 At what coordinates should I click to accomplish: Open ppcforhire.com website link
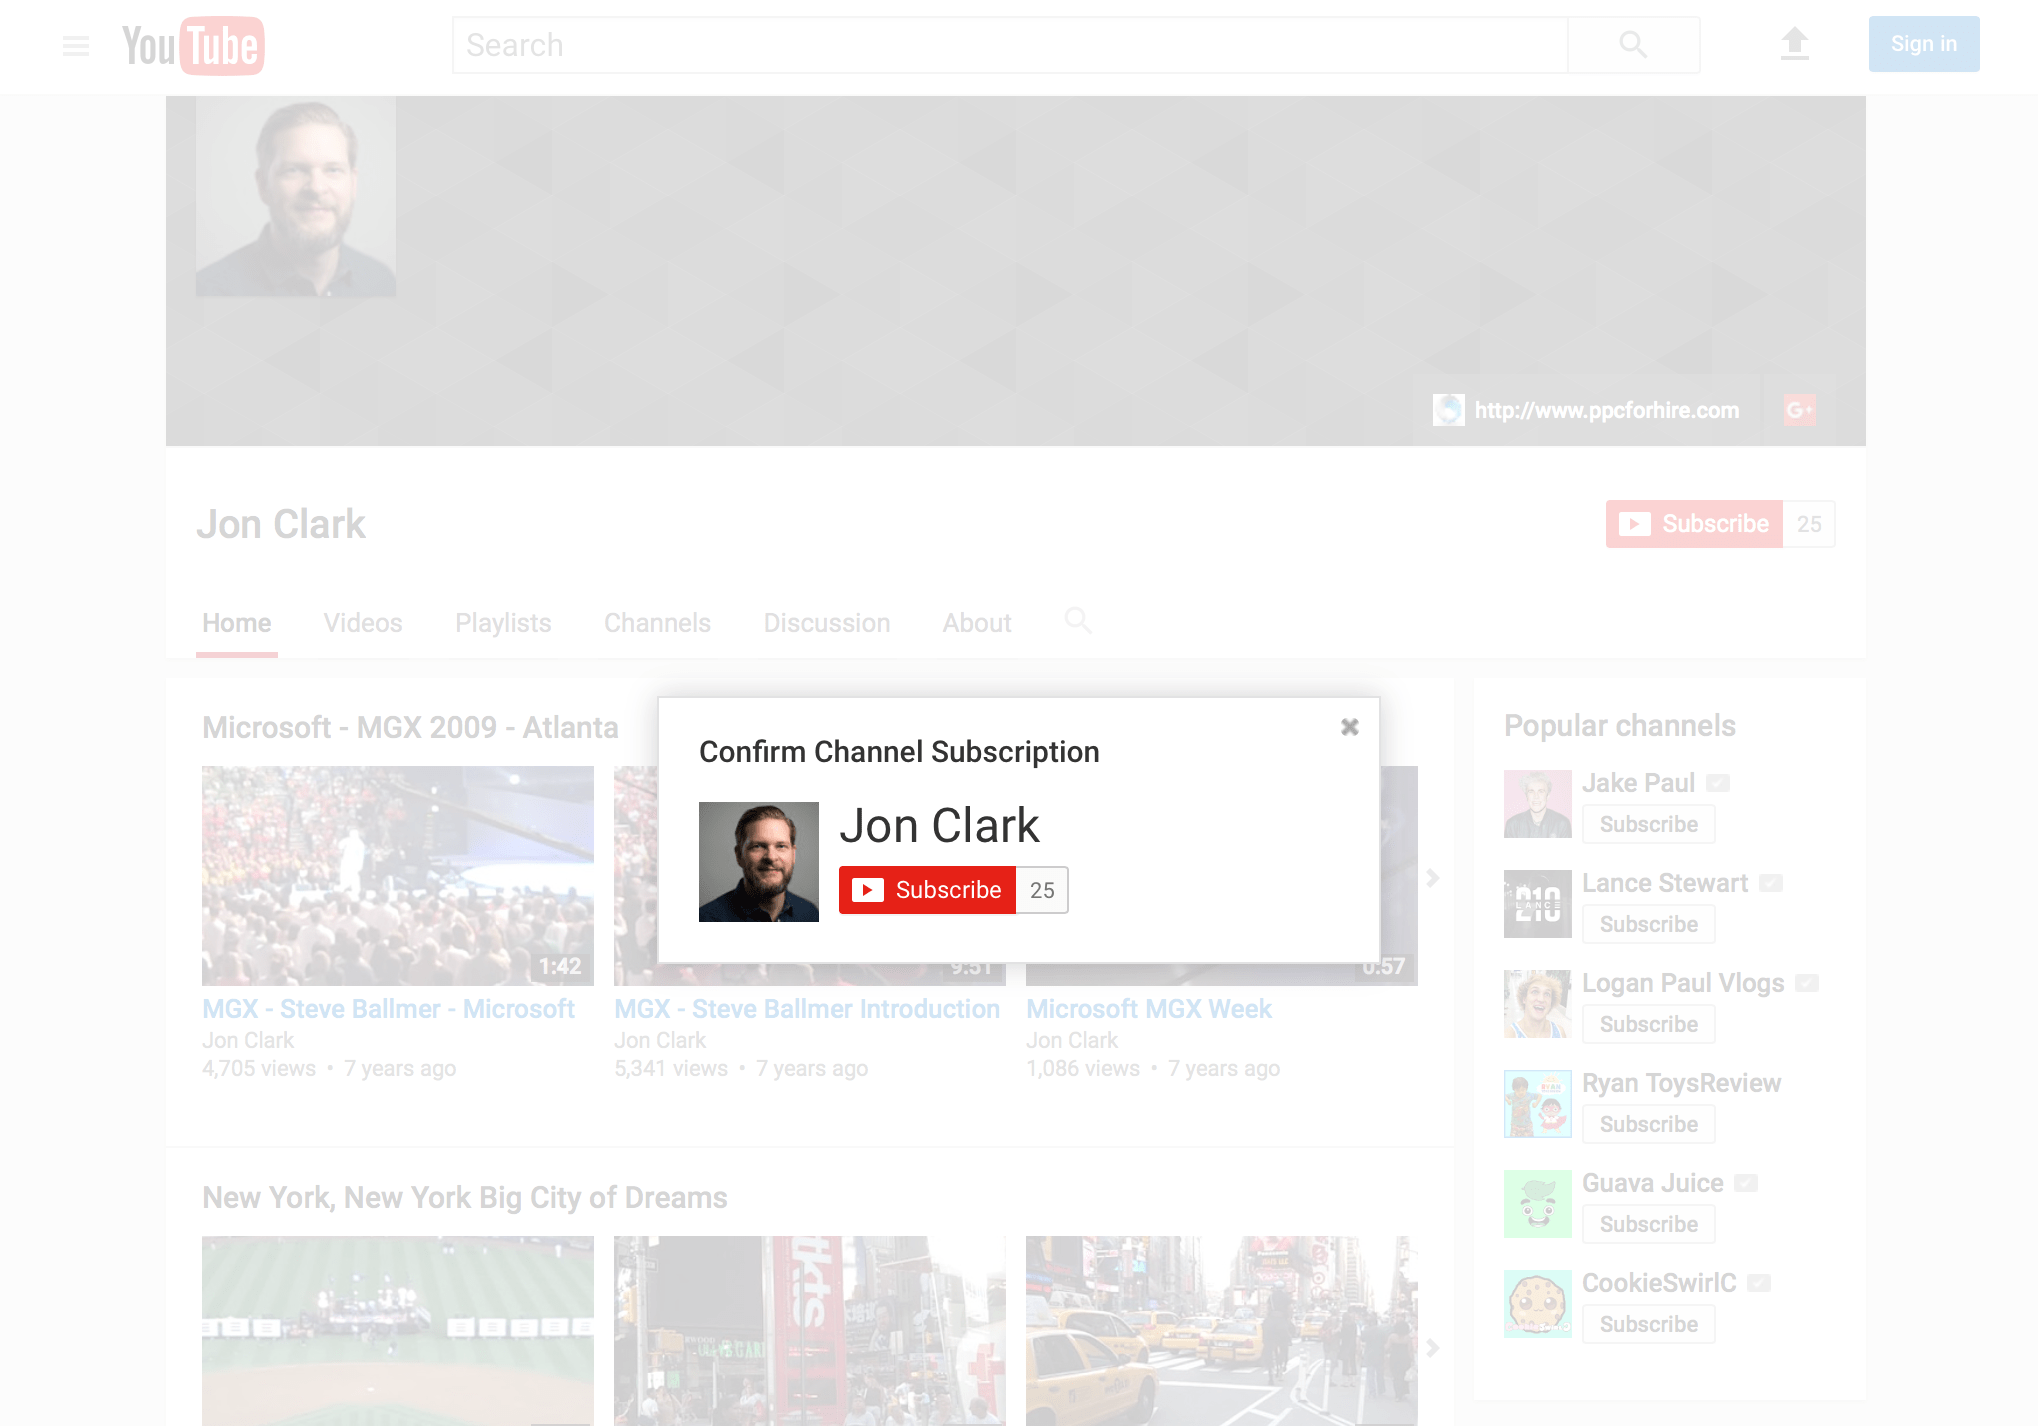[1606, 410]
